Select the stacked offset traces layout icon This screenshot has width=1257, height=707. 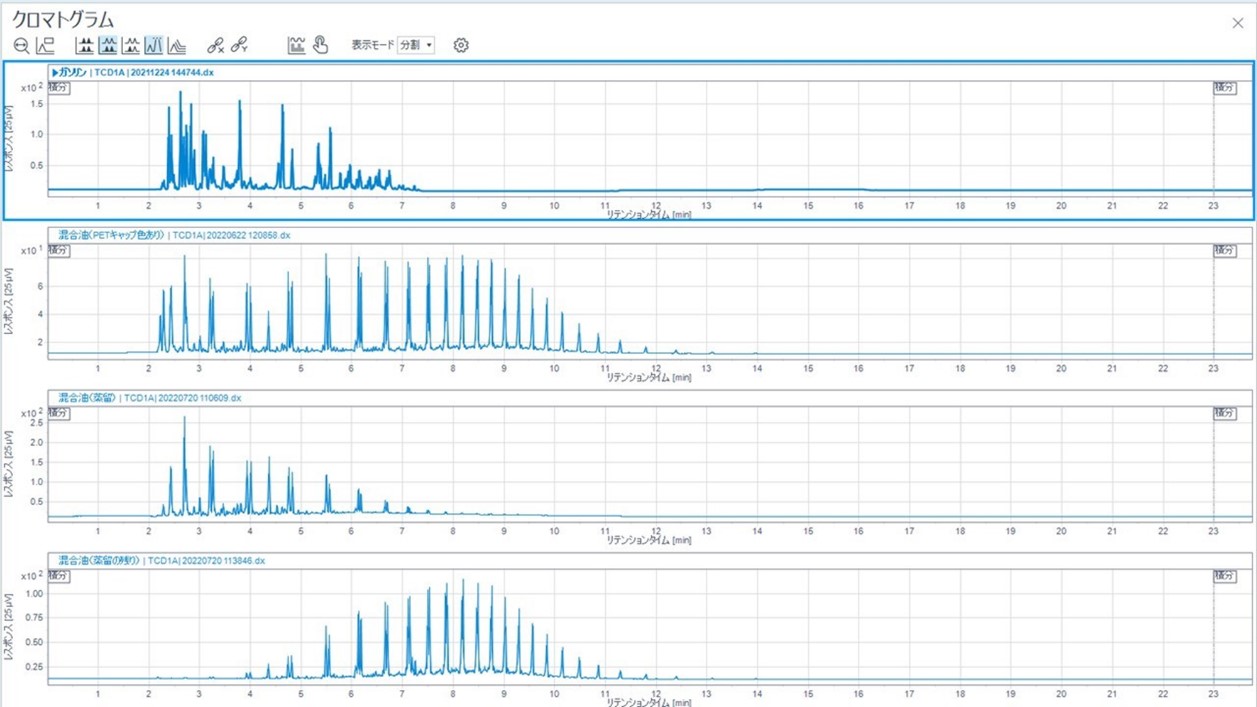point(177,45)
